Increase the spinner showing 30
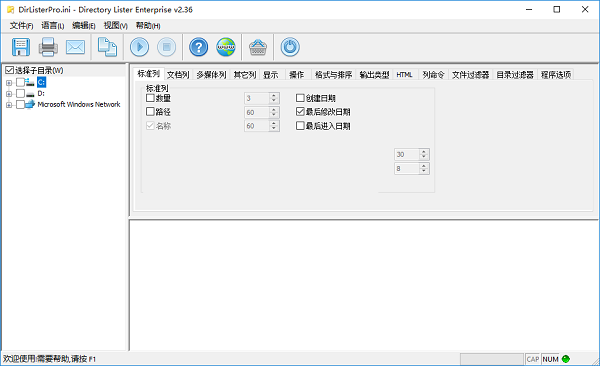This screenshot has height=366, width=600. coord(424,152)
